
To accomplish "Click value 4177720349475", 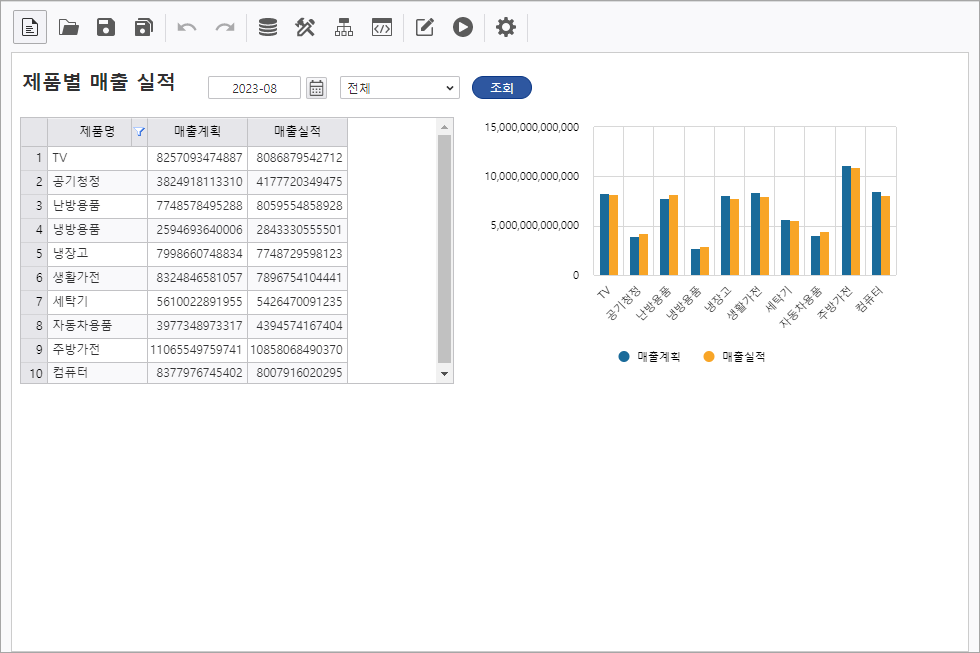I will [299, 182].
